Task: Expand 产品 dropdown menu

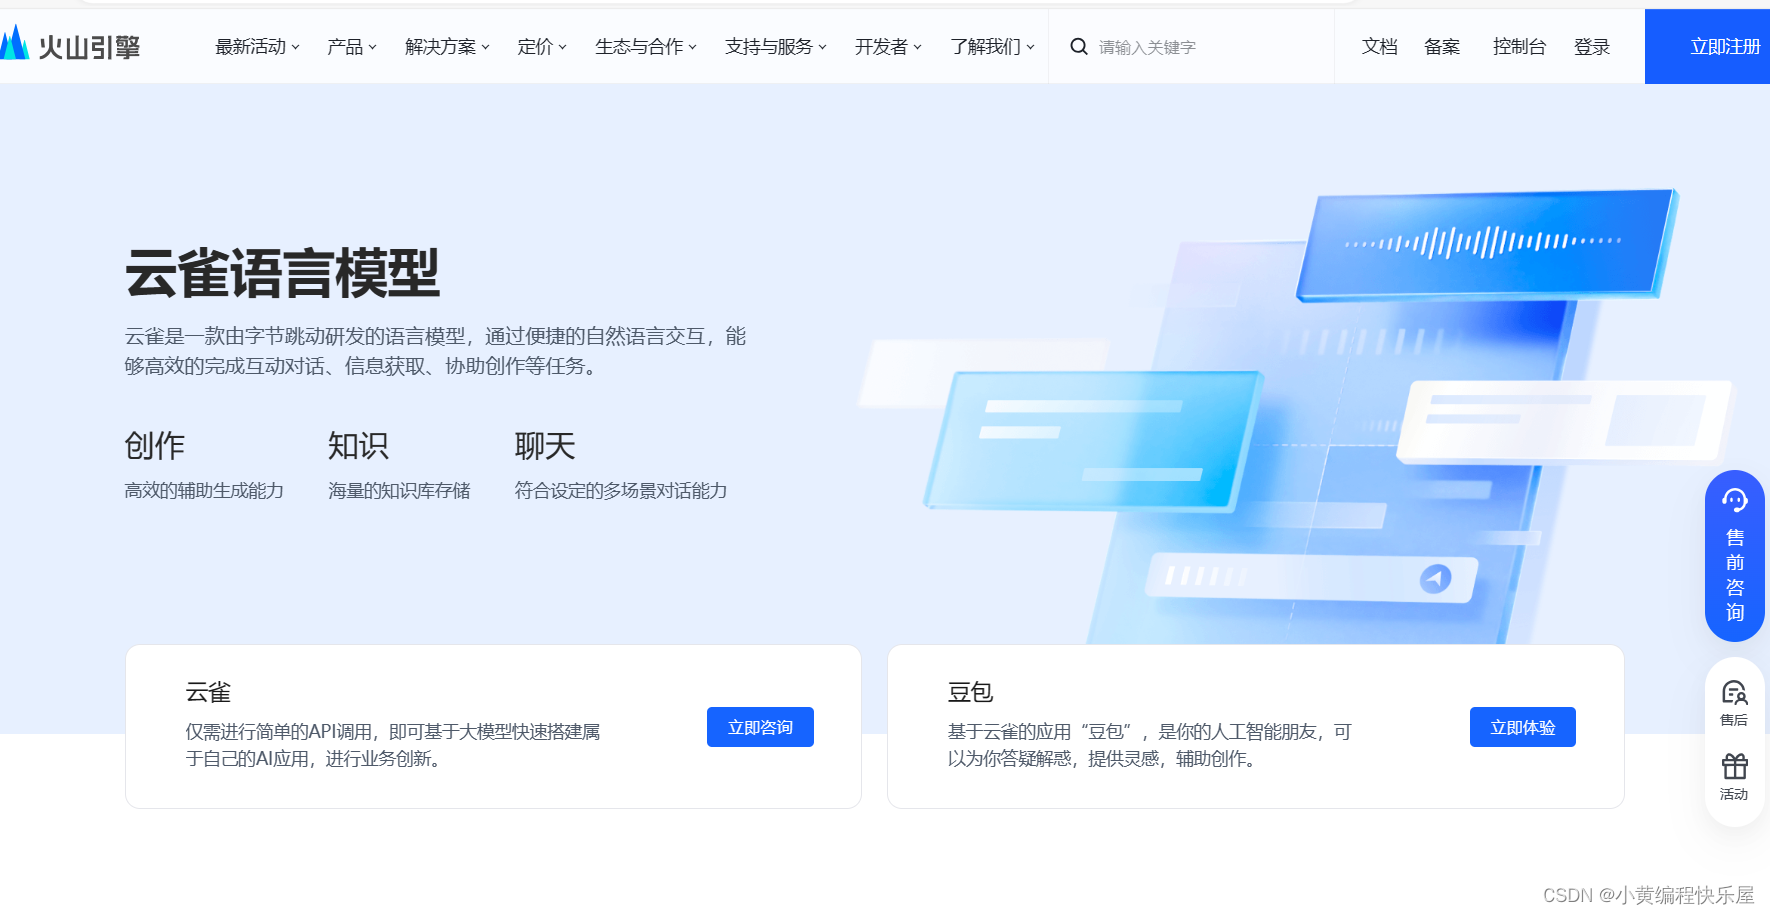Action: coord(352,47)
